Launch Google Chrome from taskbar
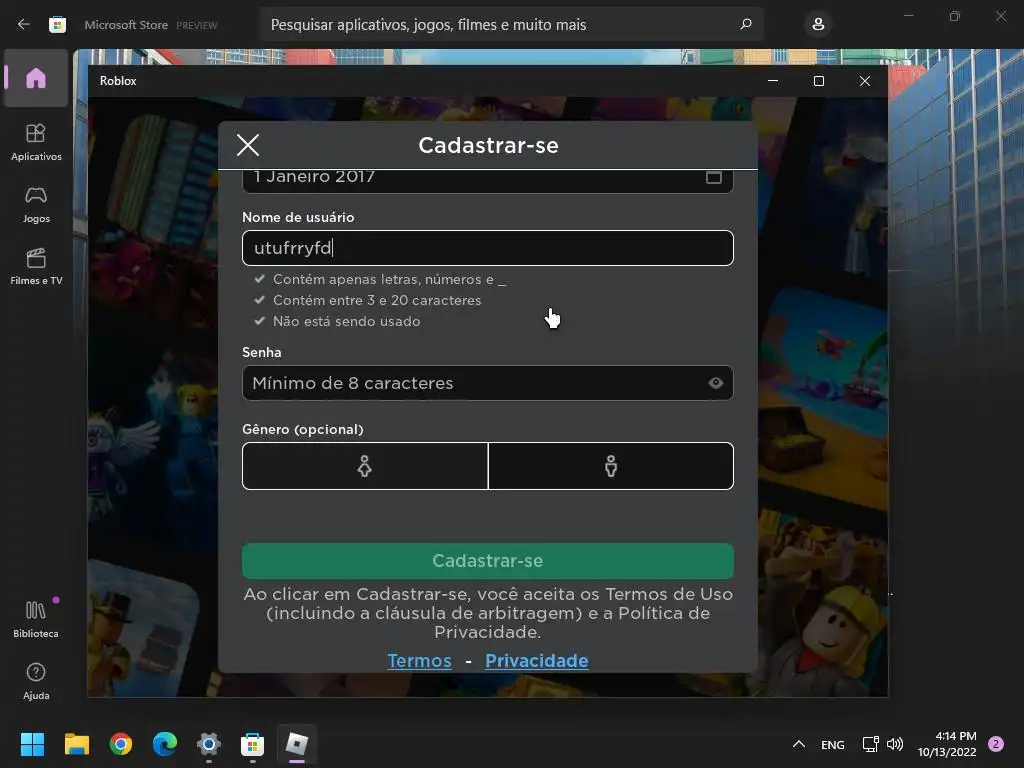1024x768 pixels. pos(121,744)
